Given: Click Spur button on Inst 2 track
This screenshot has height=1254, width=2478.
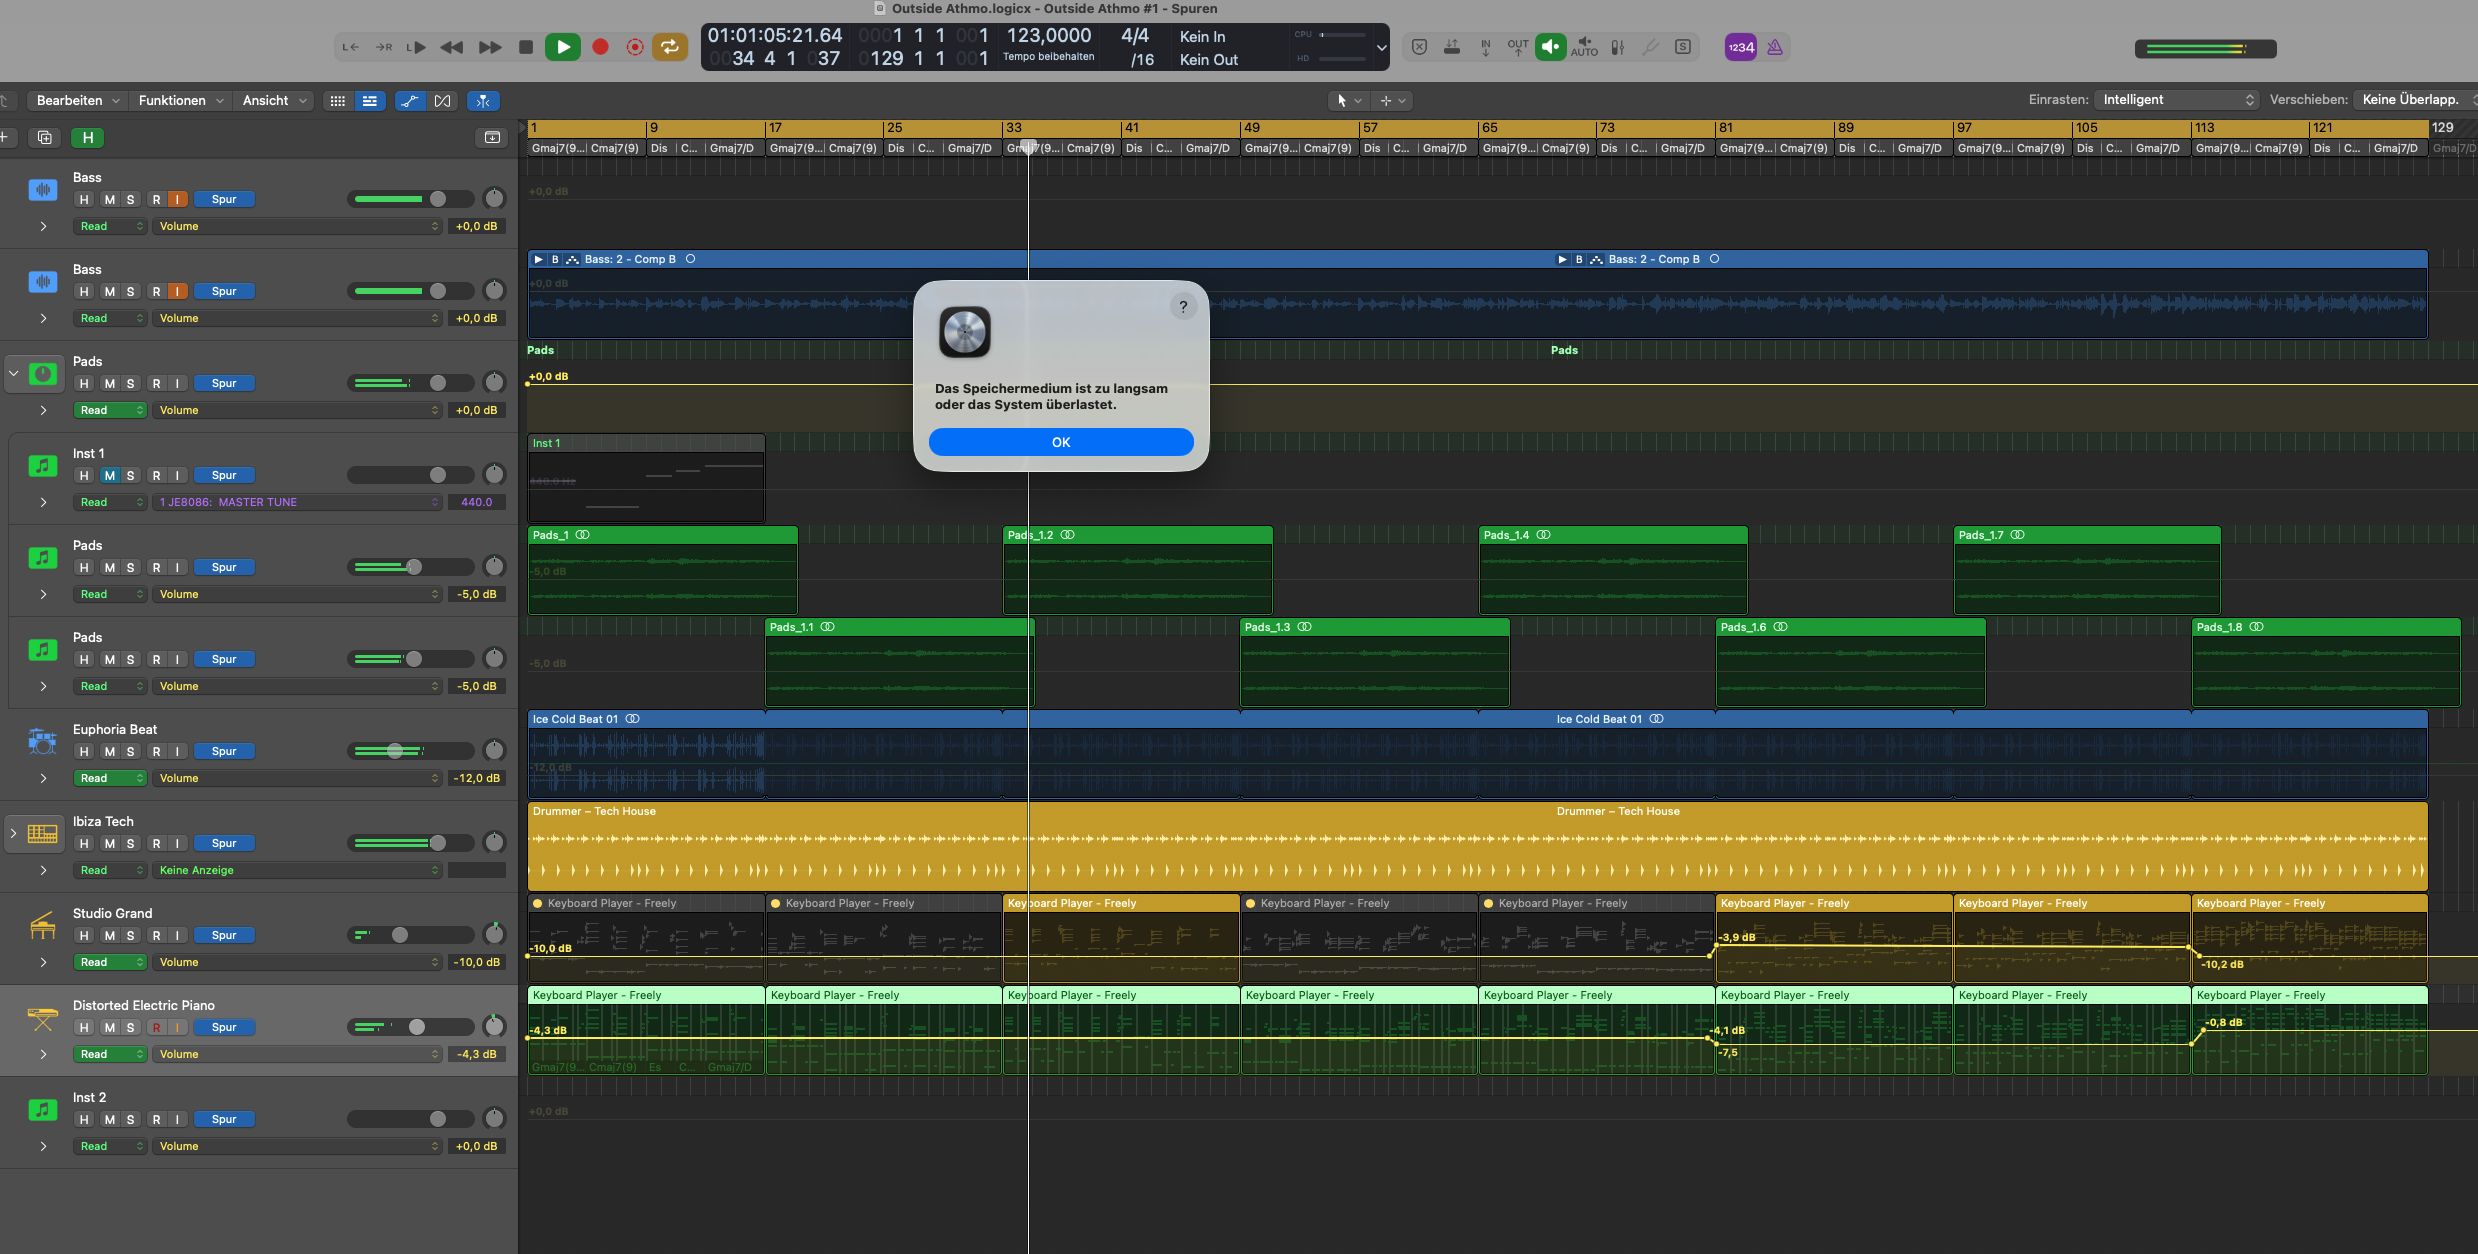Looking at the screenshot, I should tap(224, 1119).
